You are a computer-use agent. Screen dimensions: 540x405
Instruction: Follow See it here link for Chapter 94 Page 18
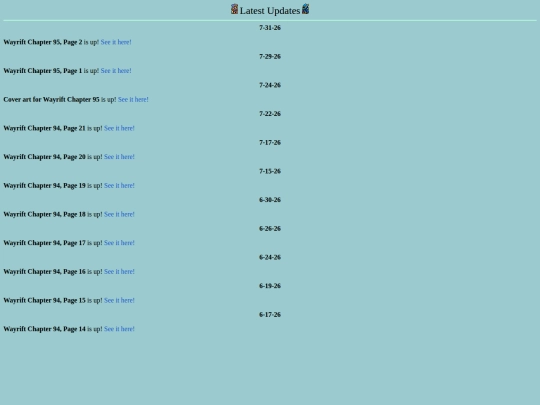coord(119,214)
